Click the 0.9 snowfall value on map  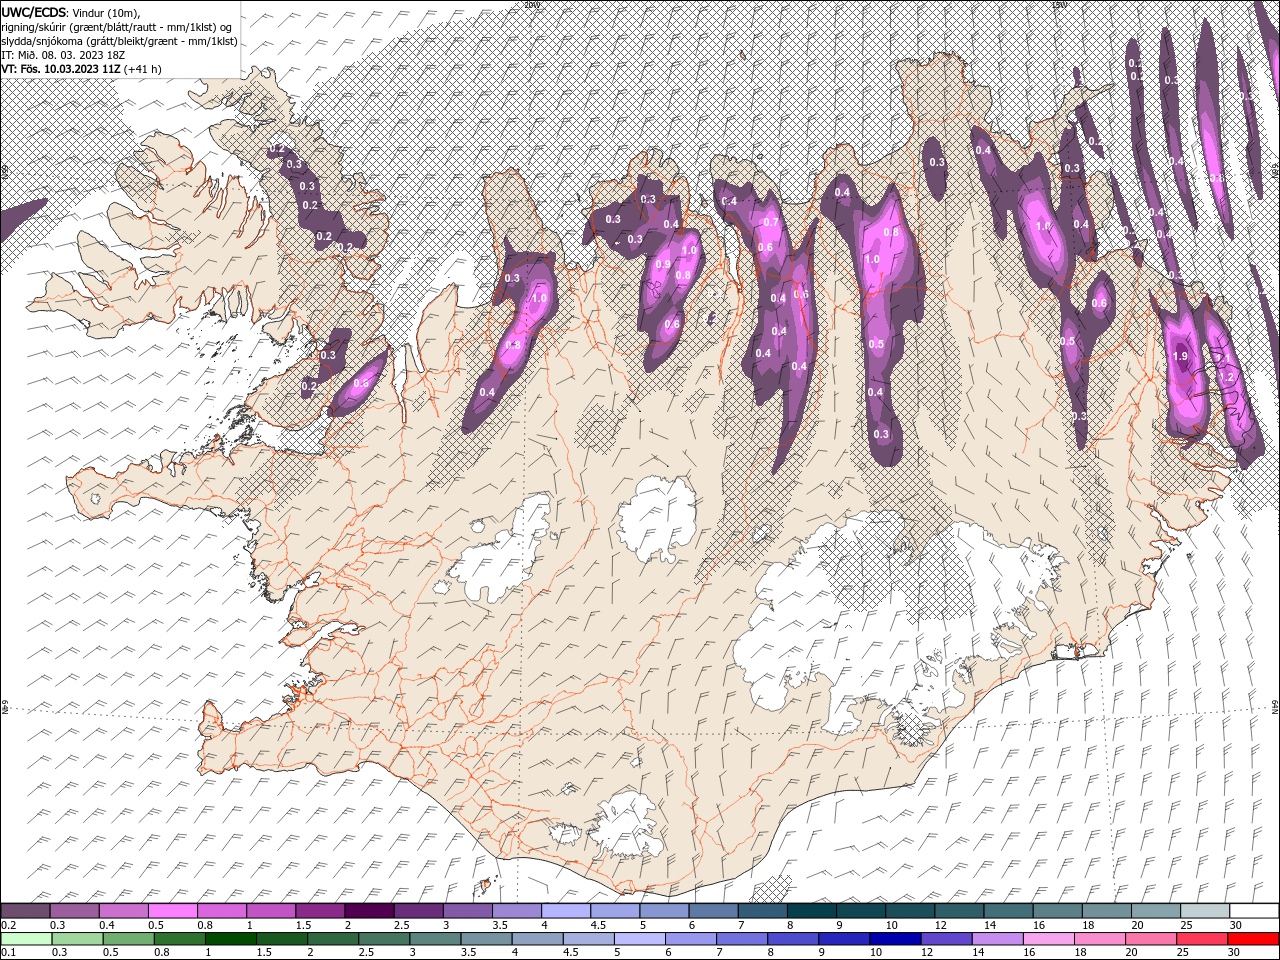point(663,264)
